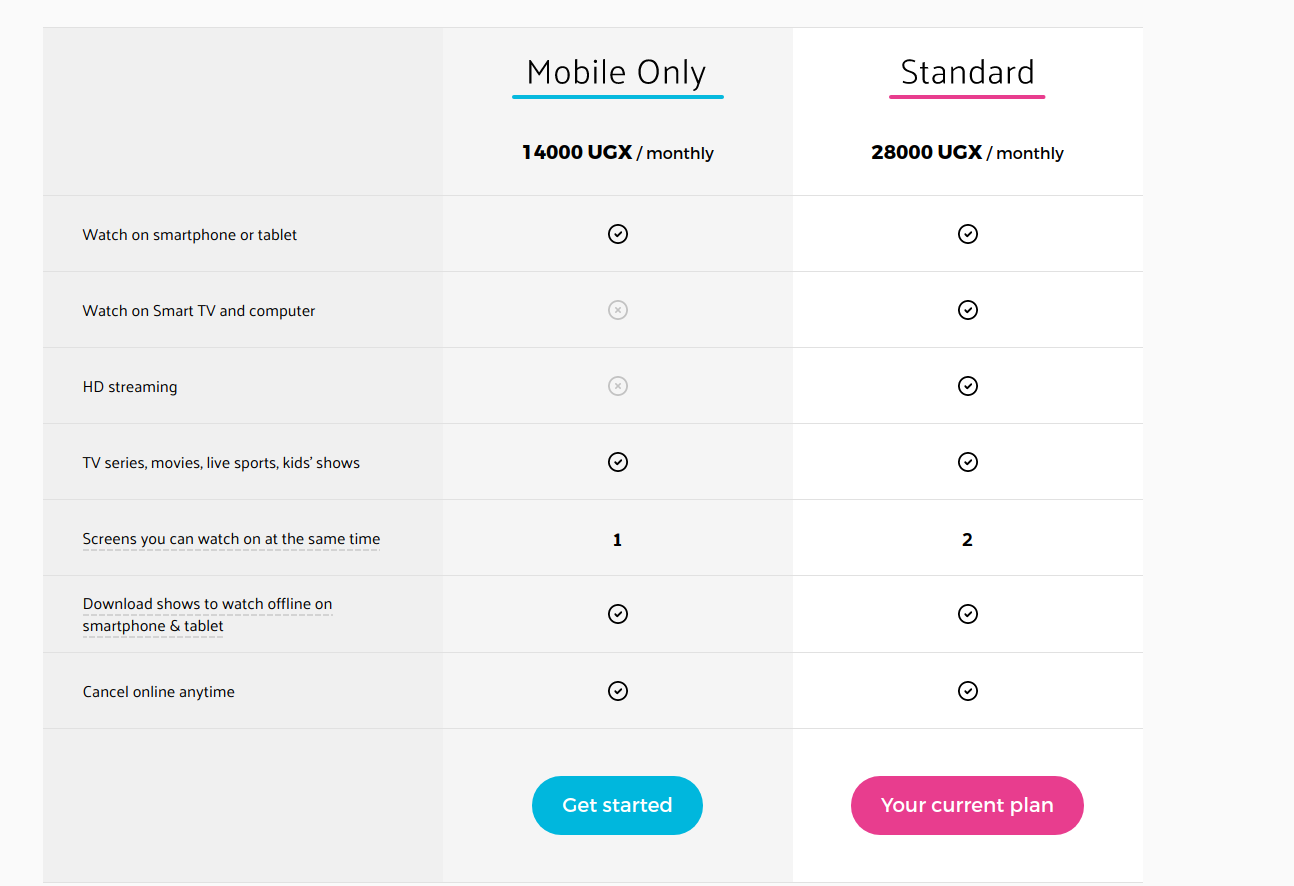Viewport: 1294px width, 886px height.
Task: Click Mobile Only checkmark for cancel online anytime
Action: [x=618, y=691]
